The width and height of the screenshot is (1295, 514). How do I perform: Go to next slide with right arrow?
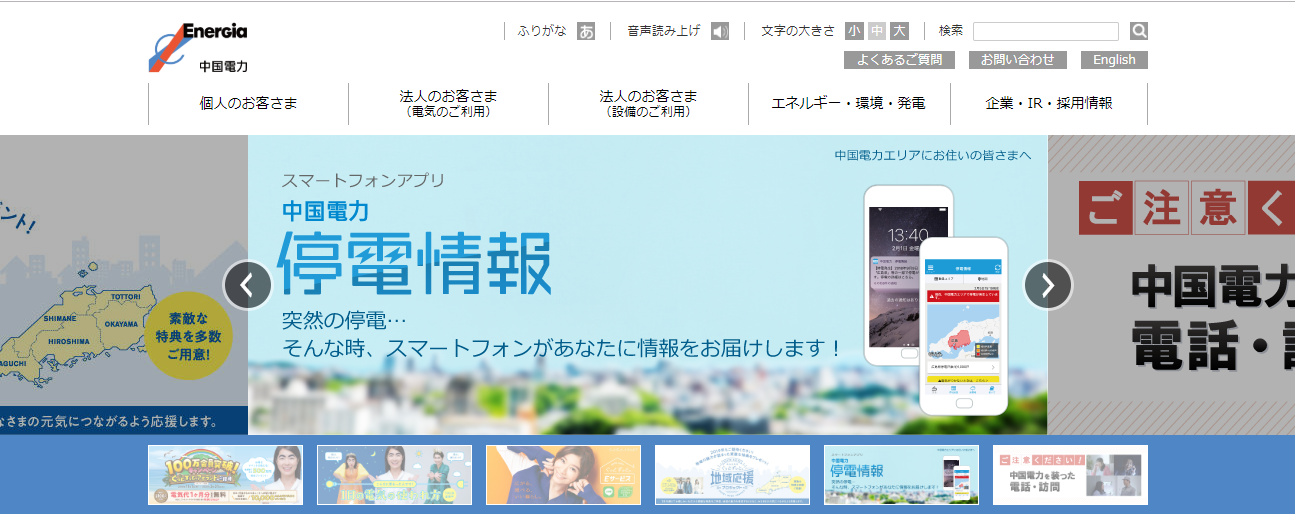click(x=1048, y=285)
